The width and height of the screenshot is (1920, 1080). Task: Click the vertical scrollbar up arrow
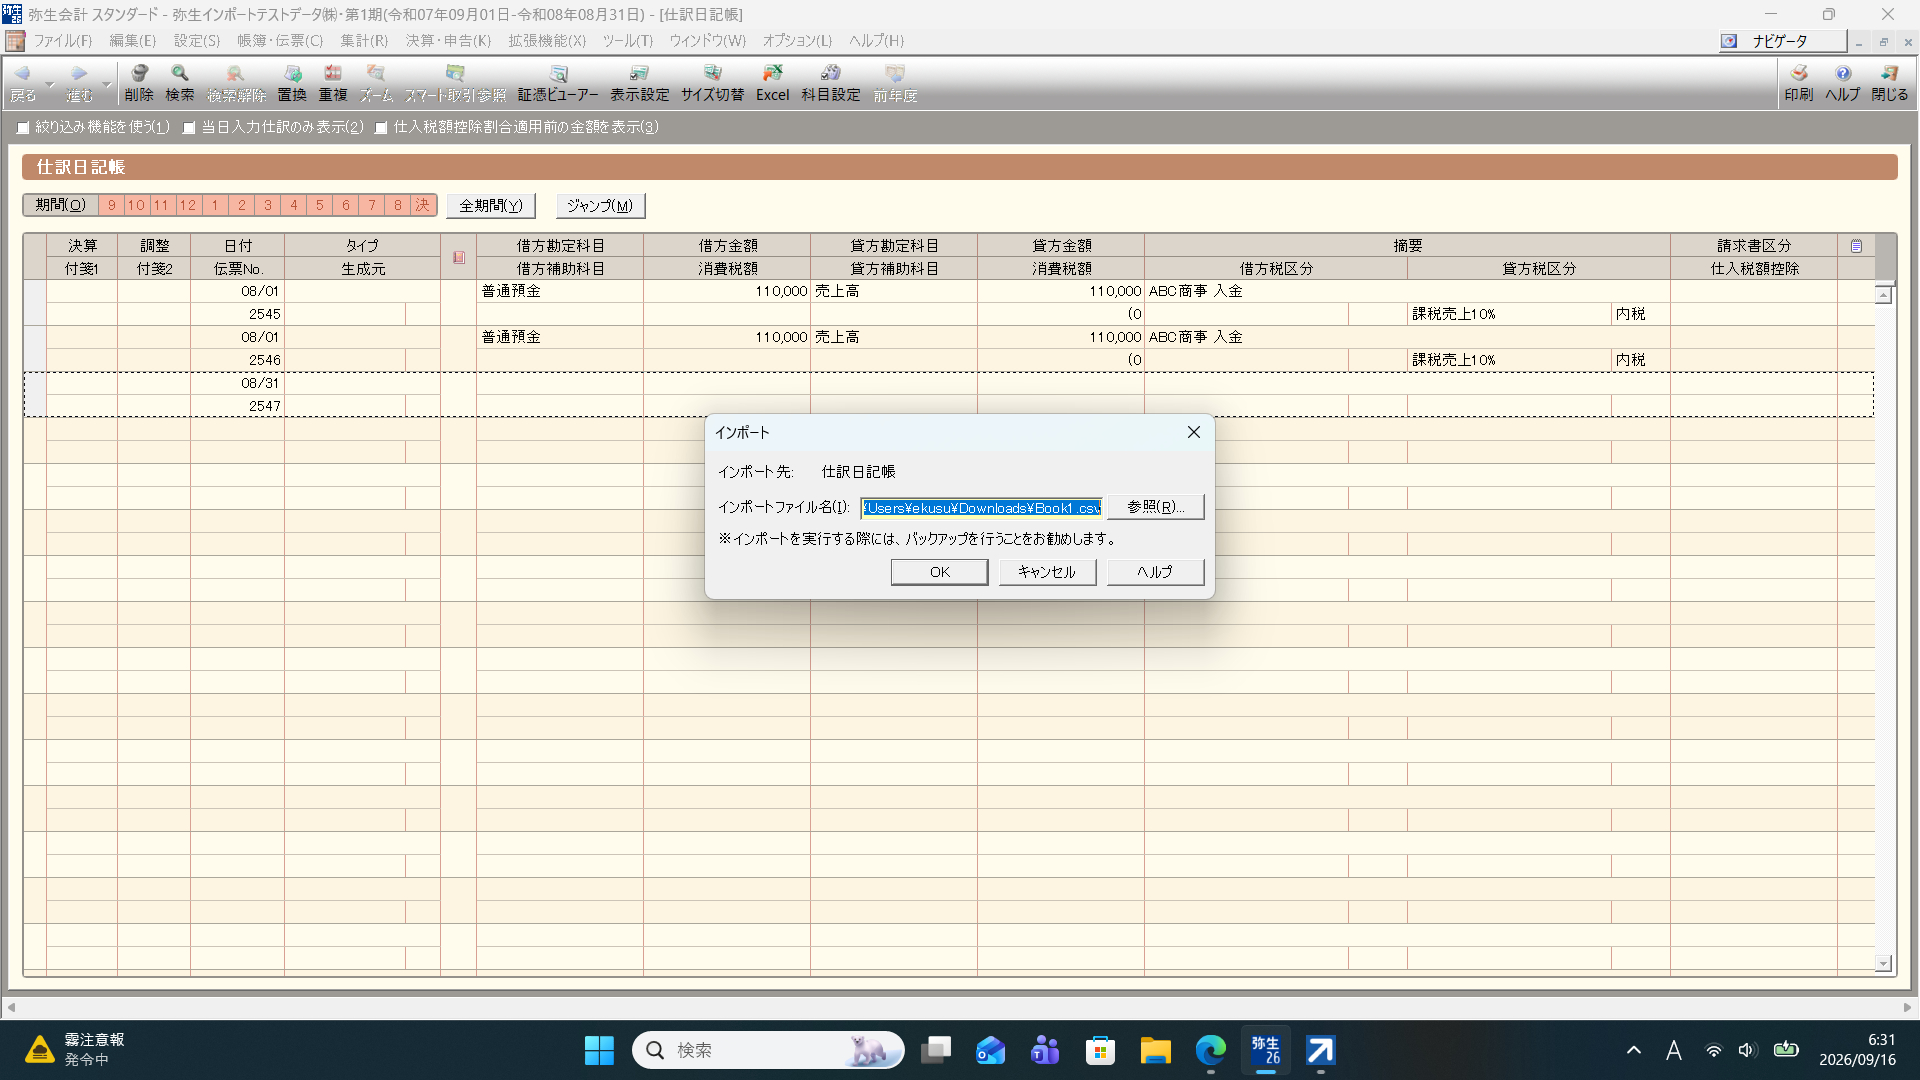(x=1883, y=294)
